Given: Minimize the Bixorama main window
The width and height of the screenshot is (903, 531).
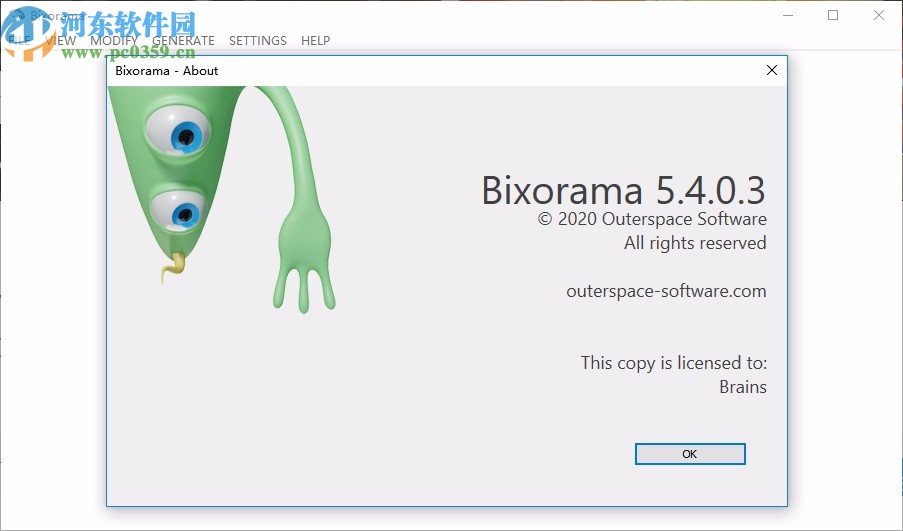Looking at the screenshot, I should coord(788,15).
